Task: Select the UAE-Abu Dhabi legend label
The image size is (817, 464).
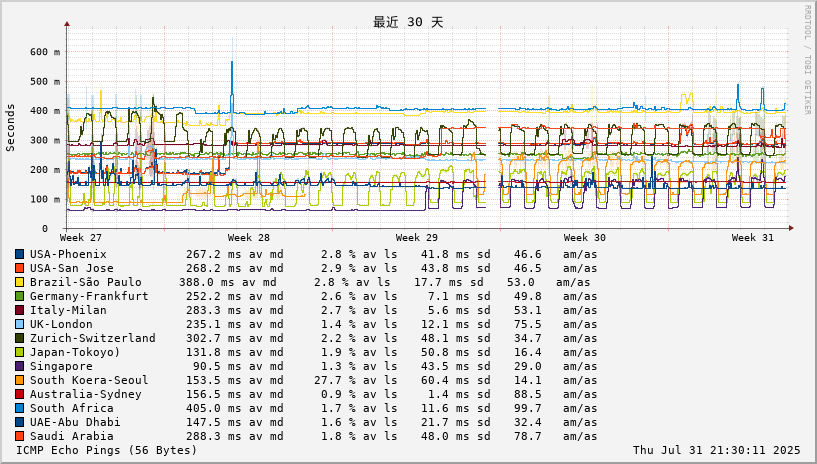Action: click(75, 422)
